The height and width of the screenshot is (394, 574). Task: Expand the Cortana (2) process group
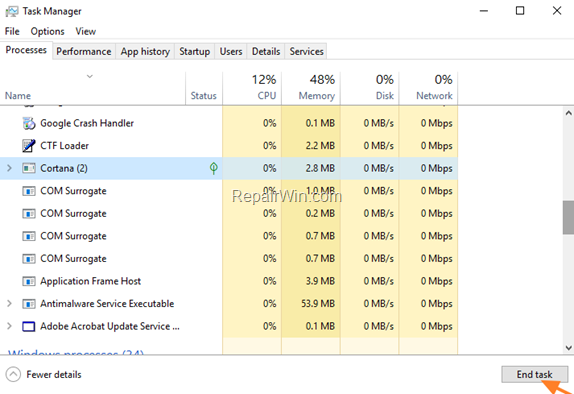[10, 168]
